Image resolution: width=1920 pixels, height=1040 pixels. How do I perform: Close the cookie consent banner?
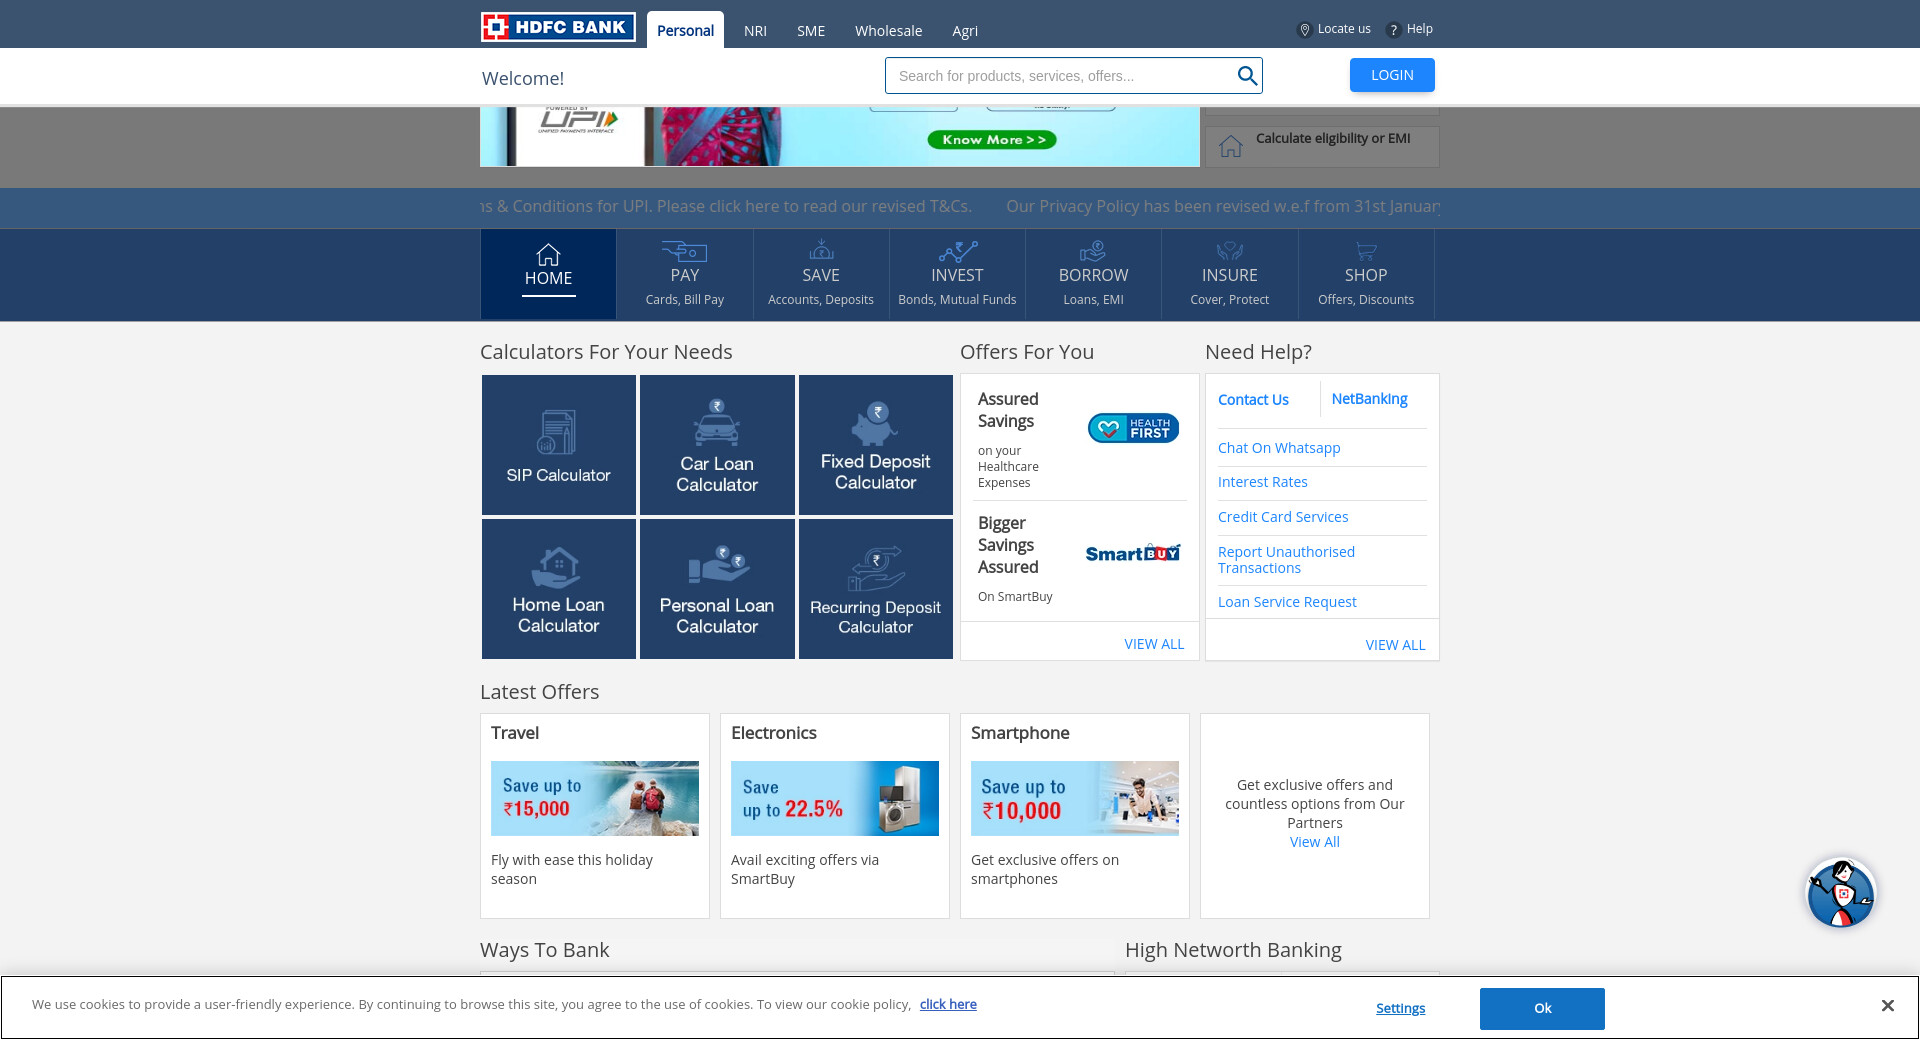(x=1887, y=1006)
